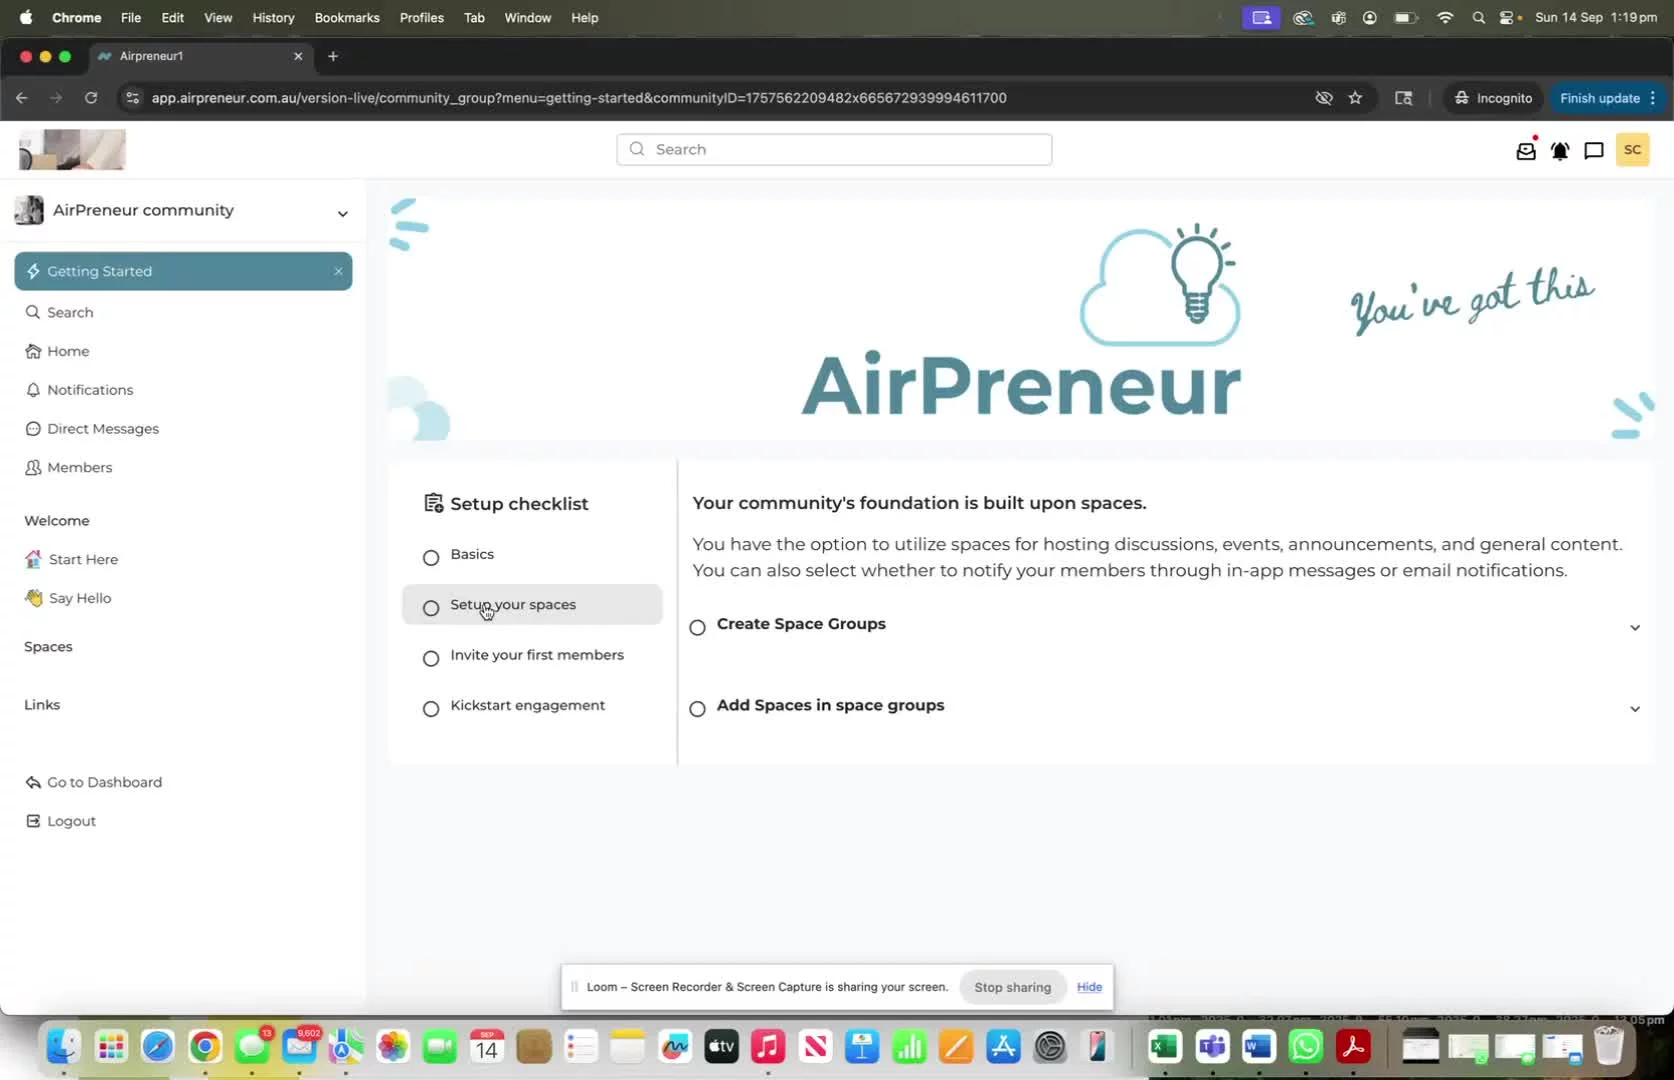Viewport: 1674px width, 1080px height.
Task: Select the Setup your spaces circle
Action: [x=431, y=608]
